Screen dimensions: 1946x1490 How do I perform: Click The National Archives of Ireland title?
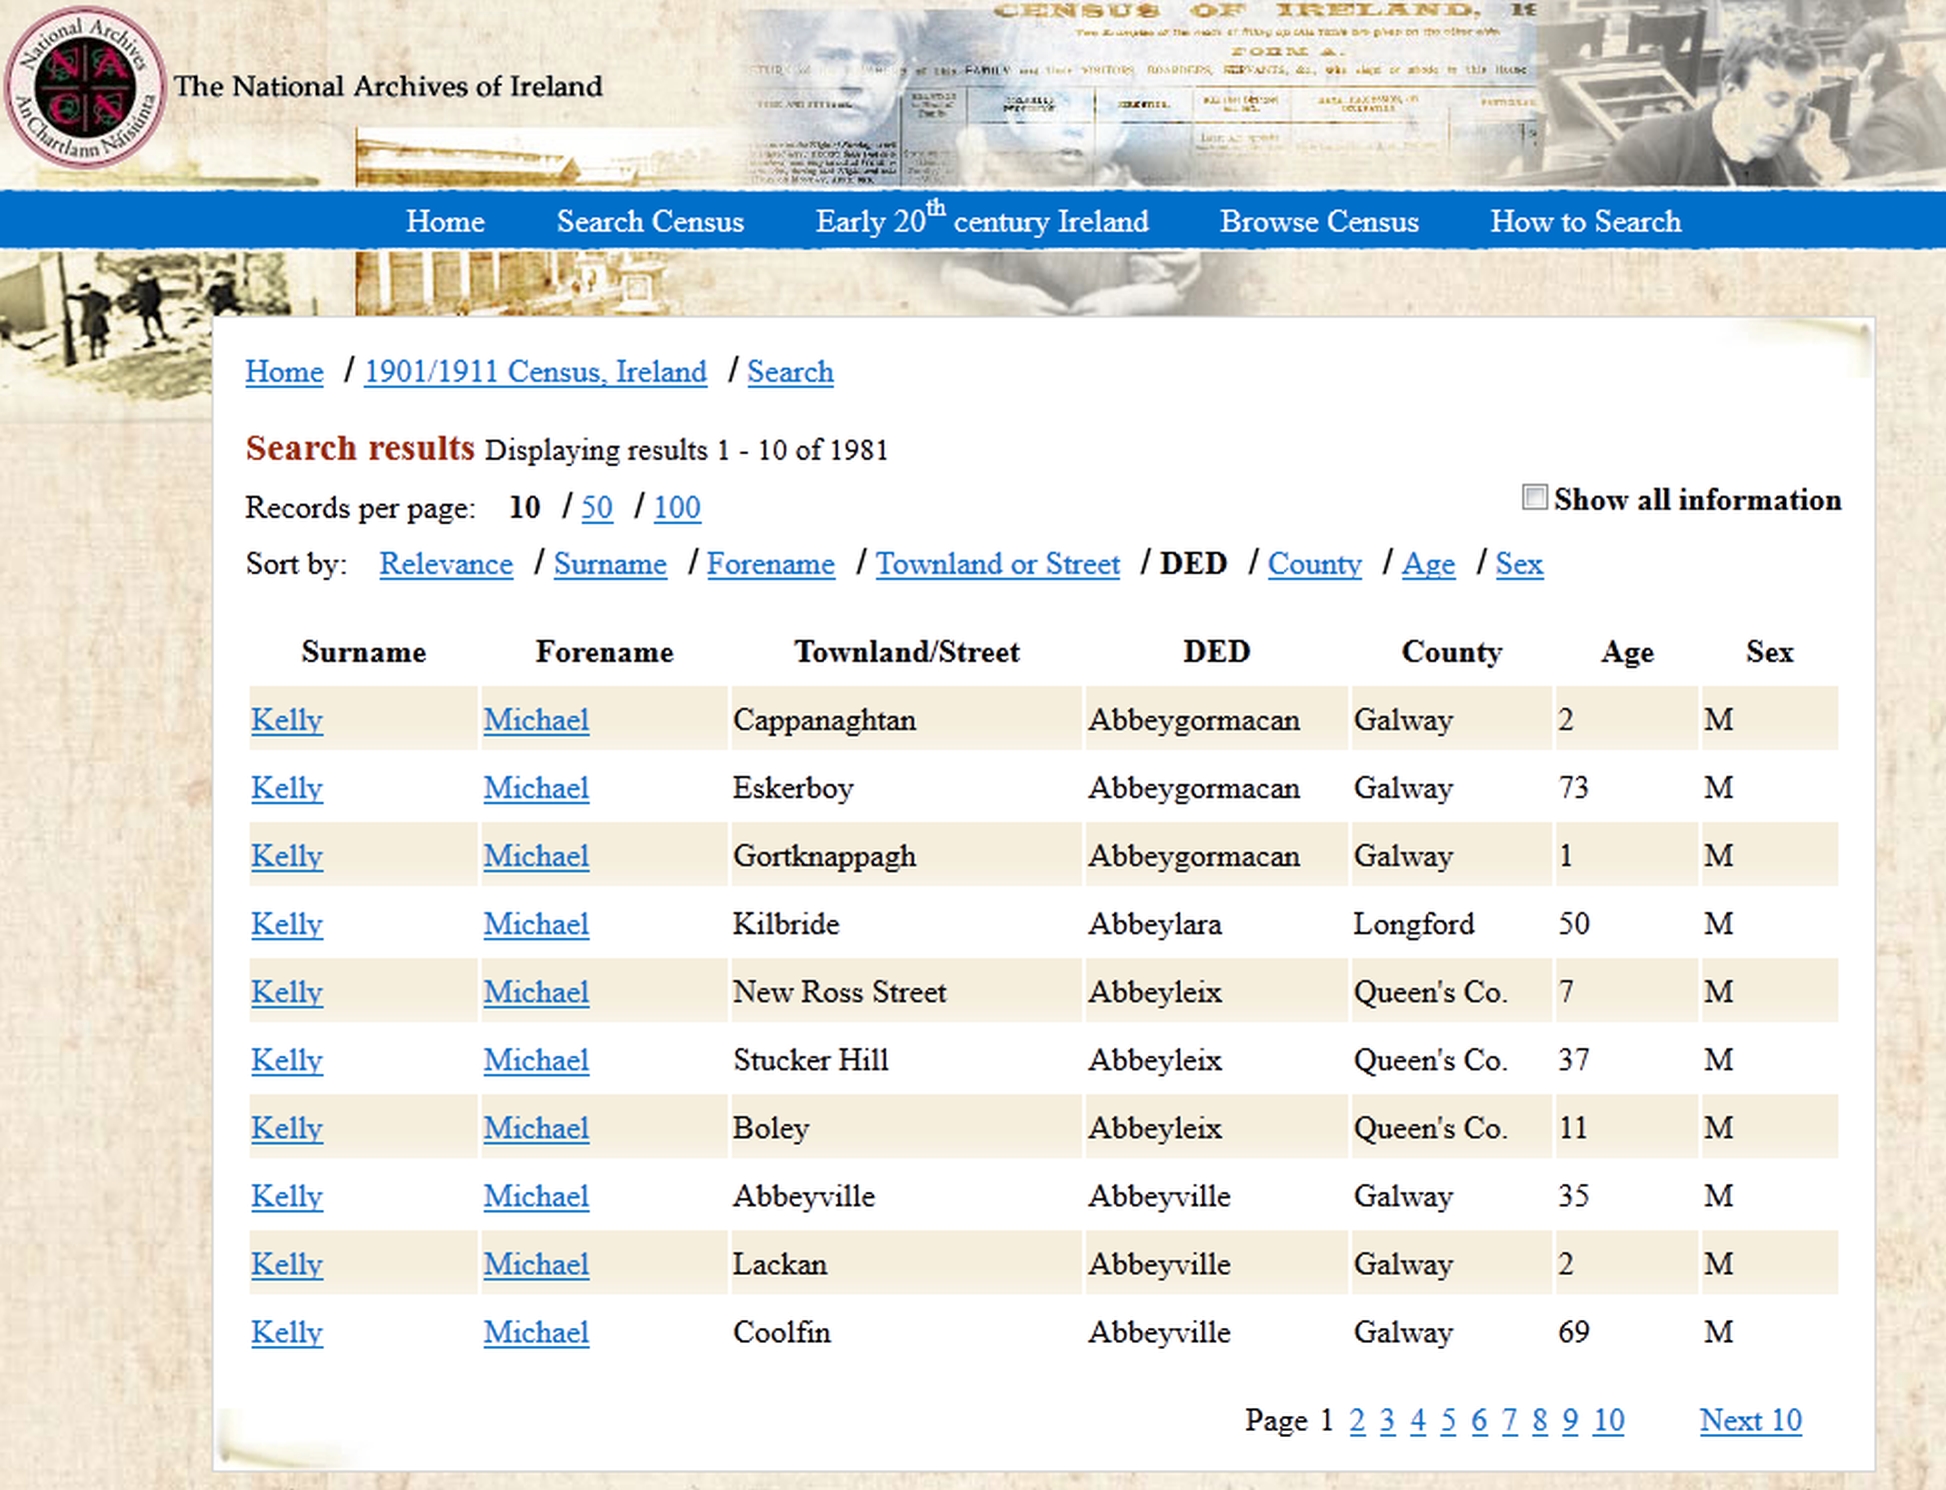[388, 86]
